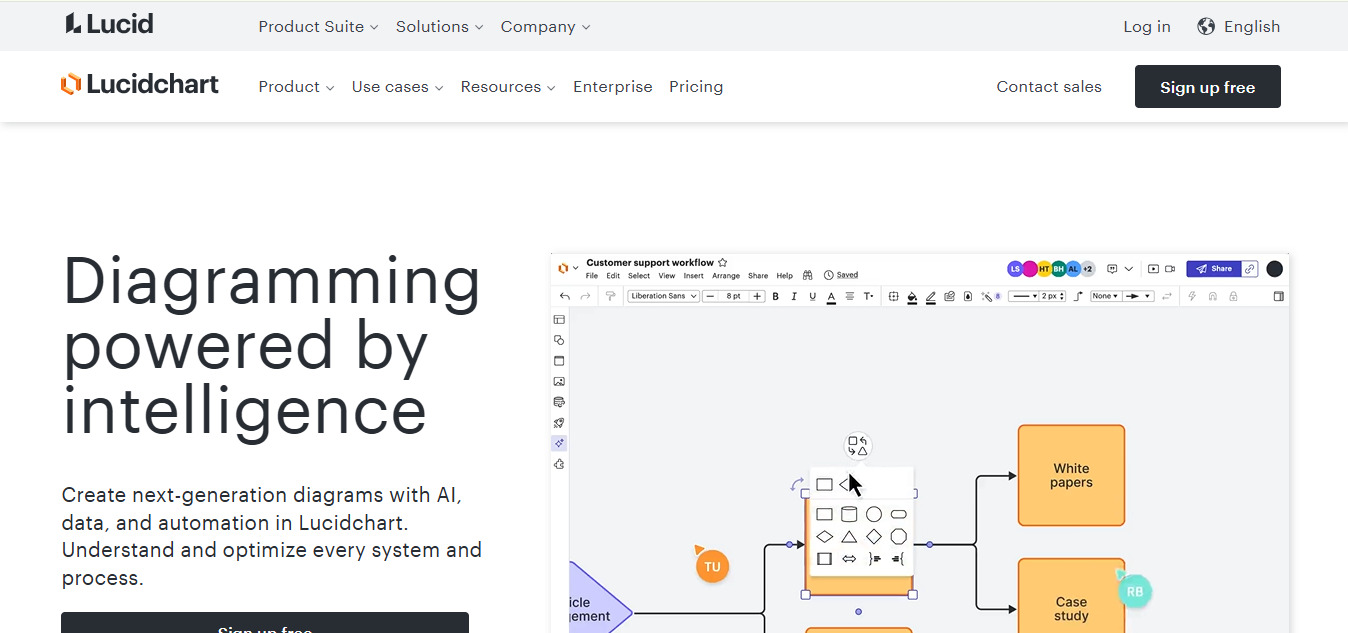
Task: Click the blue Share button in editor
Action: (x=1213, y=269)
